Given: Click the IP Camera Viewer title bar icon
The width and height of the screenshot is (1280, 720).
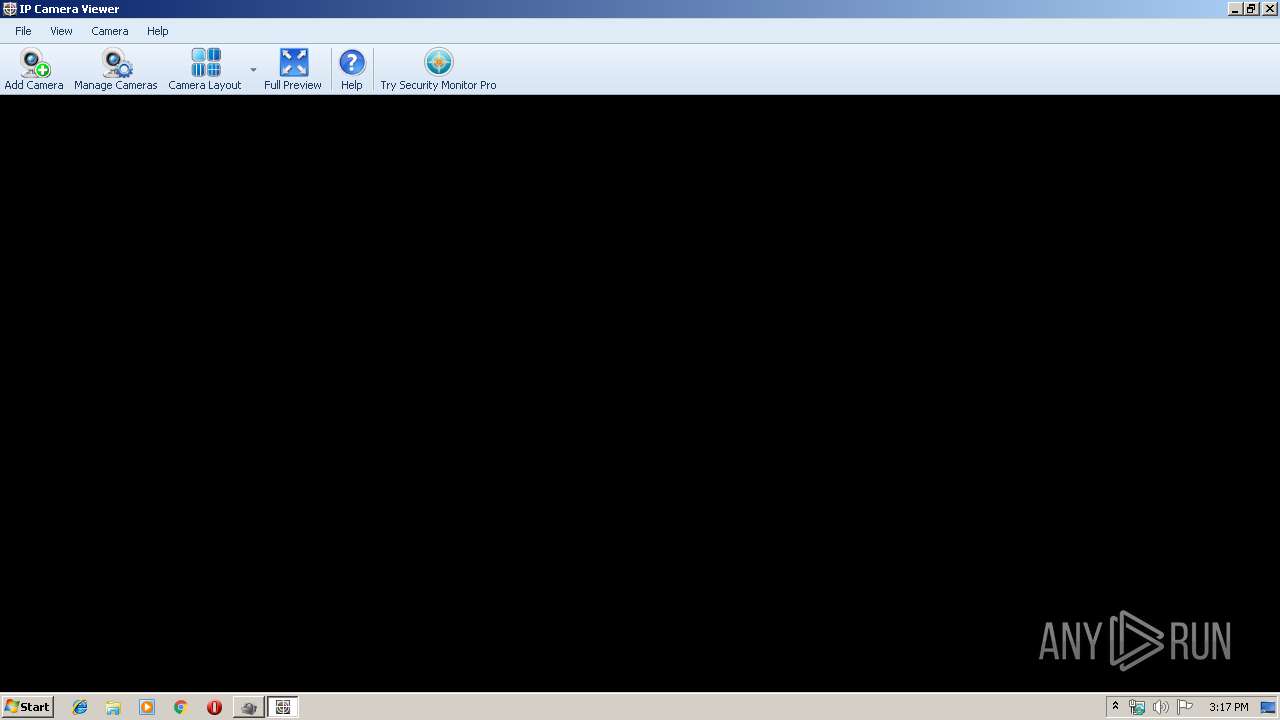Looking at the screenshot, I should tap(9, 9).
